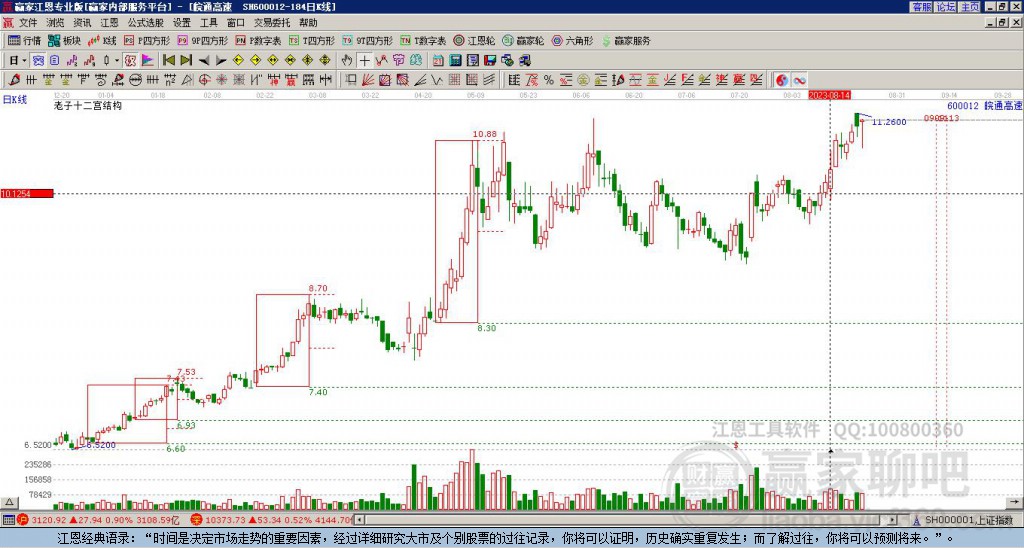The image size is (1024, 548).
Task: Expand the candlestick style dropdown arrow
Action: click(x=117, y=60)
